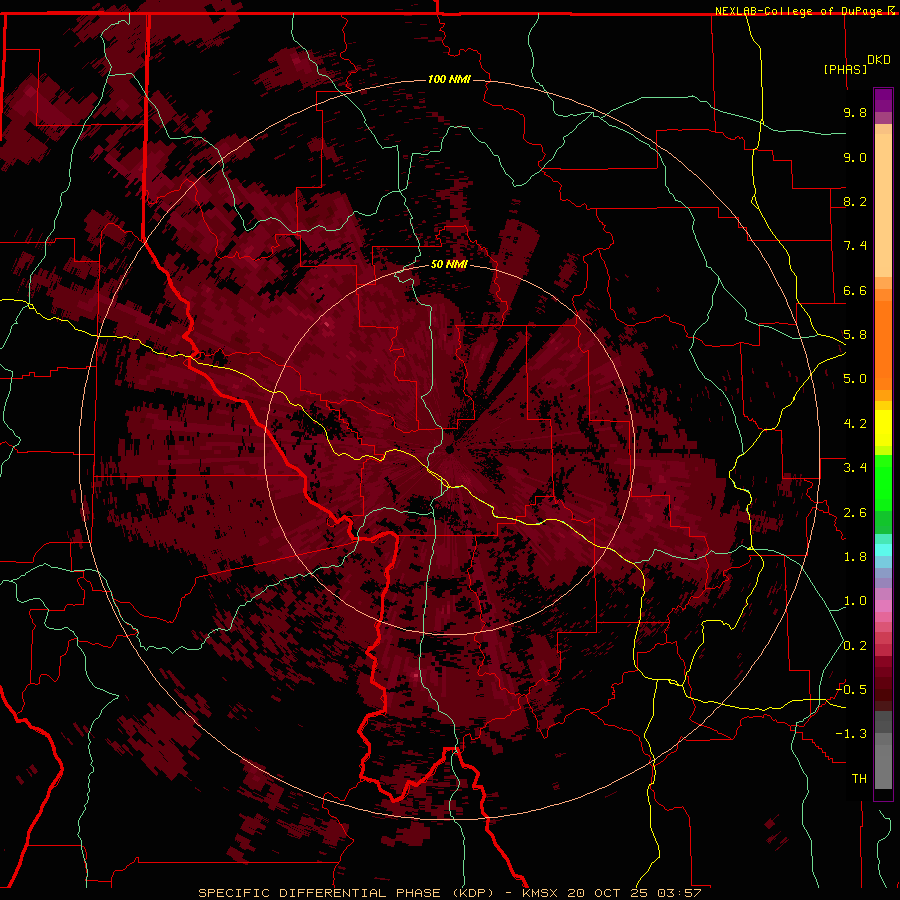Click the 8.2 legend value
900x900 pixels.
coord(855,201)
